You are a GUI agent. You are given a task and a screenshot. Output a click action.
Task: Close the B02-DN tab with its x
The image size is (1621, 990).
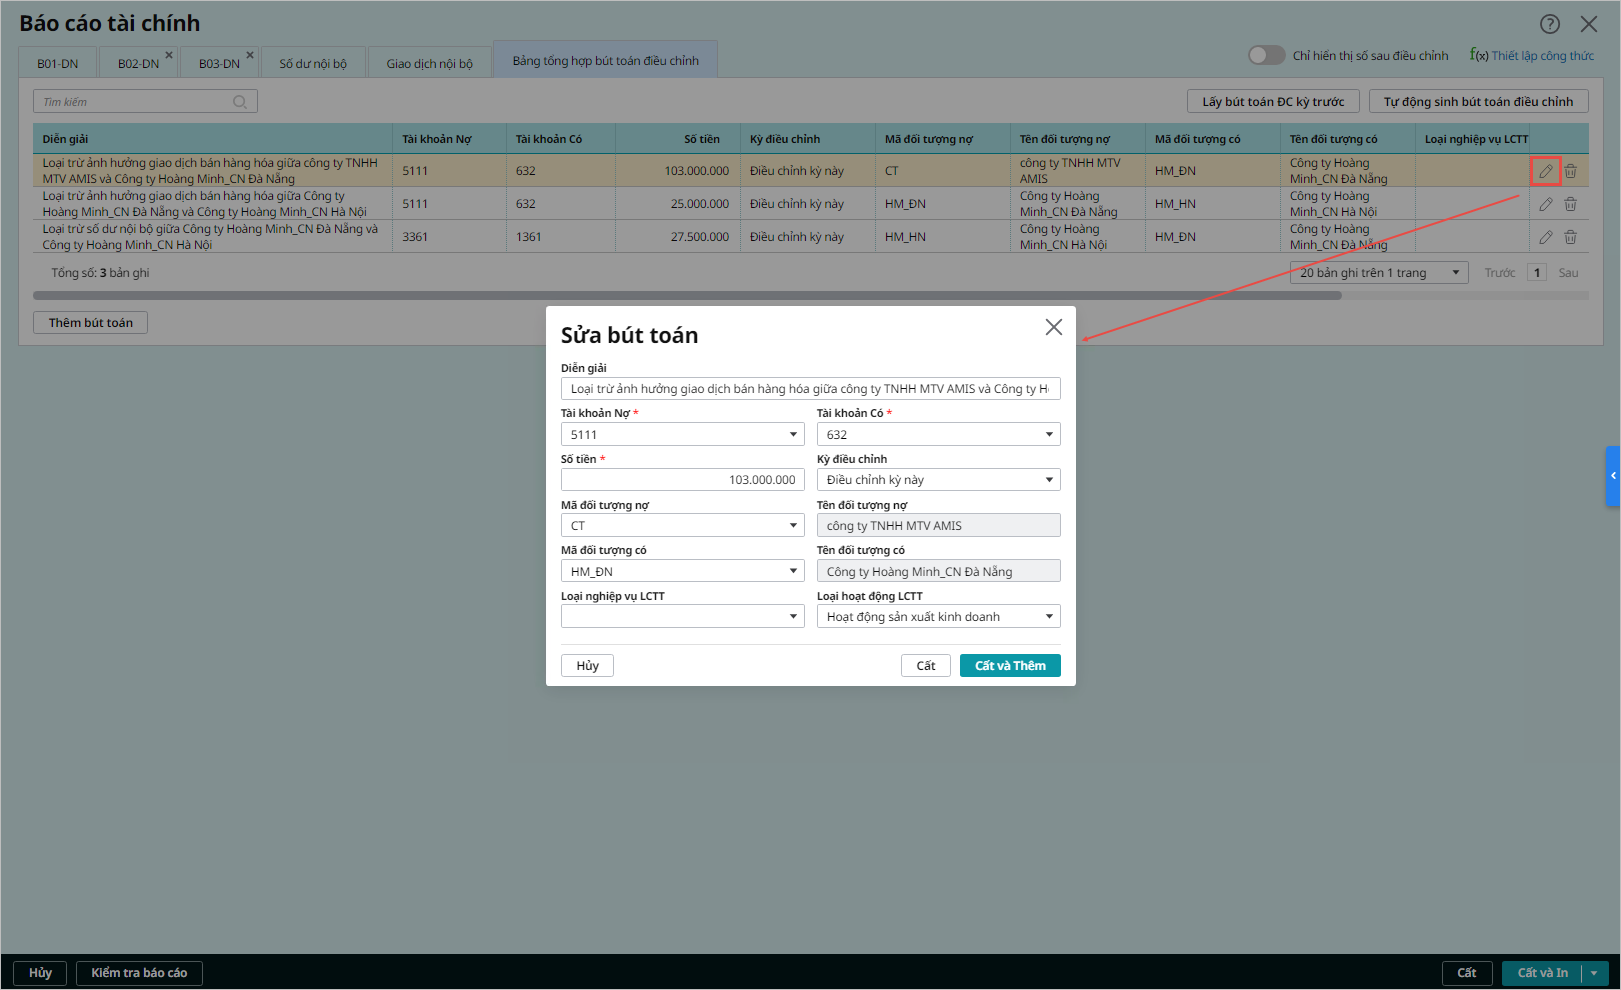pos(169,55)
